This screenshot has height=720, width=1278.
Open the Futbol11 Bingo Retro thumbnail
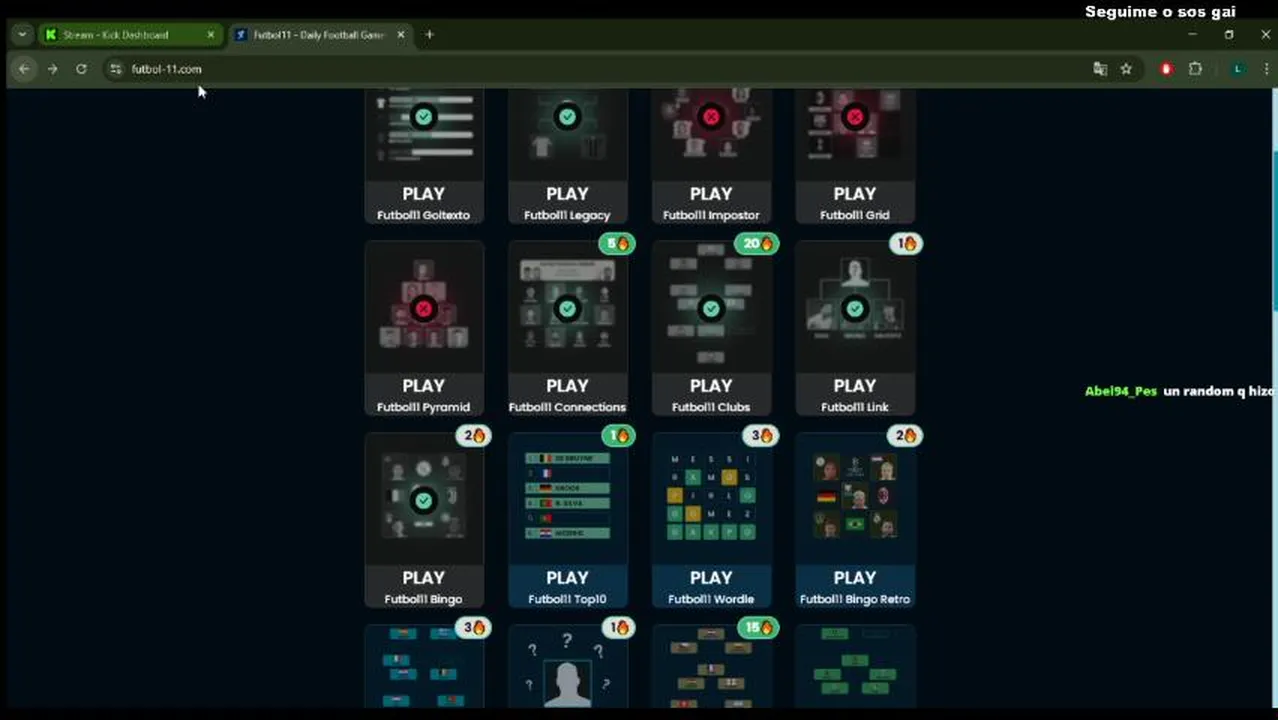tap(855, 500)
